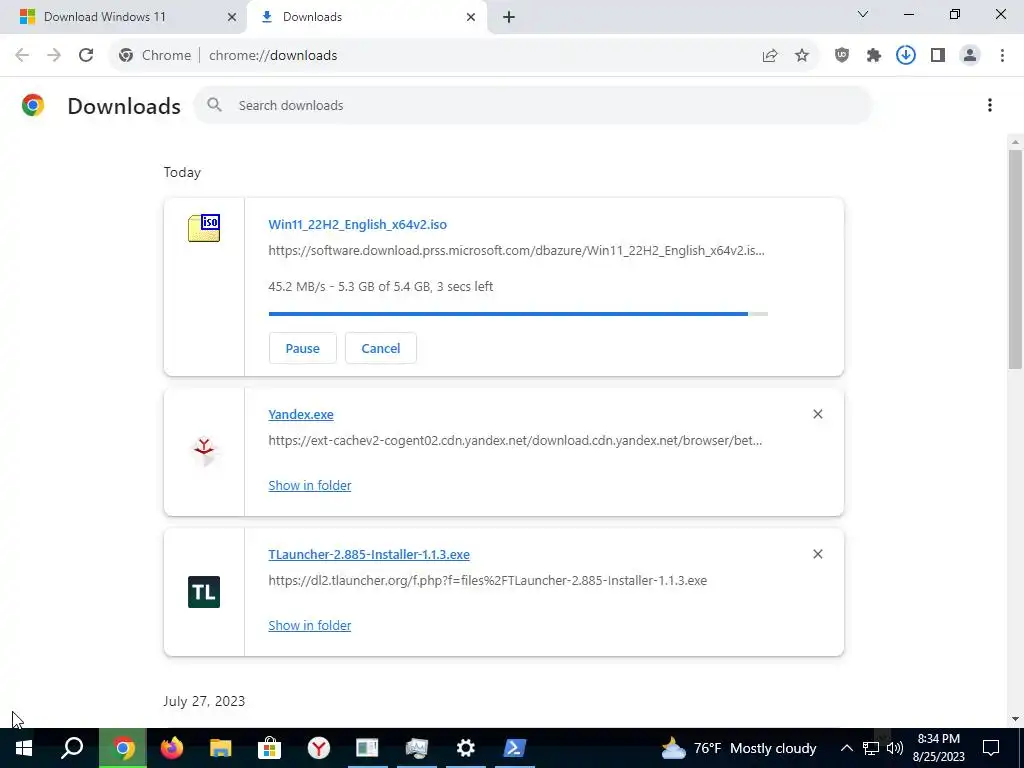Open the Windows Start menu
Viewport: 1024px width, 768px height.
click(24, 748)
